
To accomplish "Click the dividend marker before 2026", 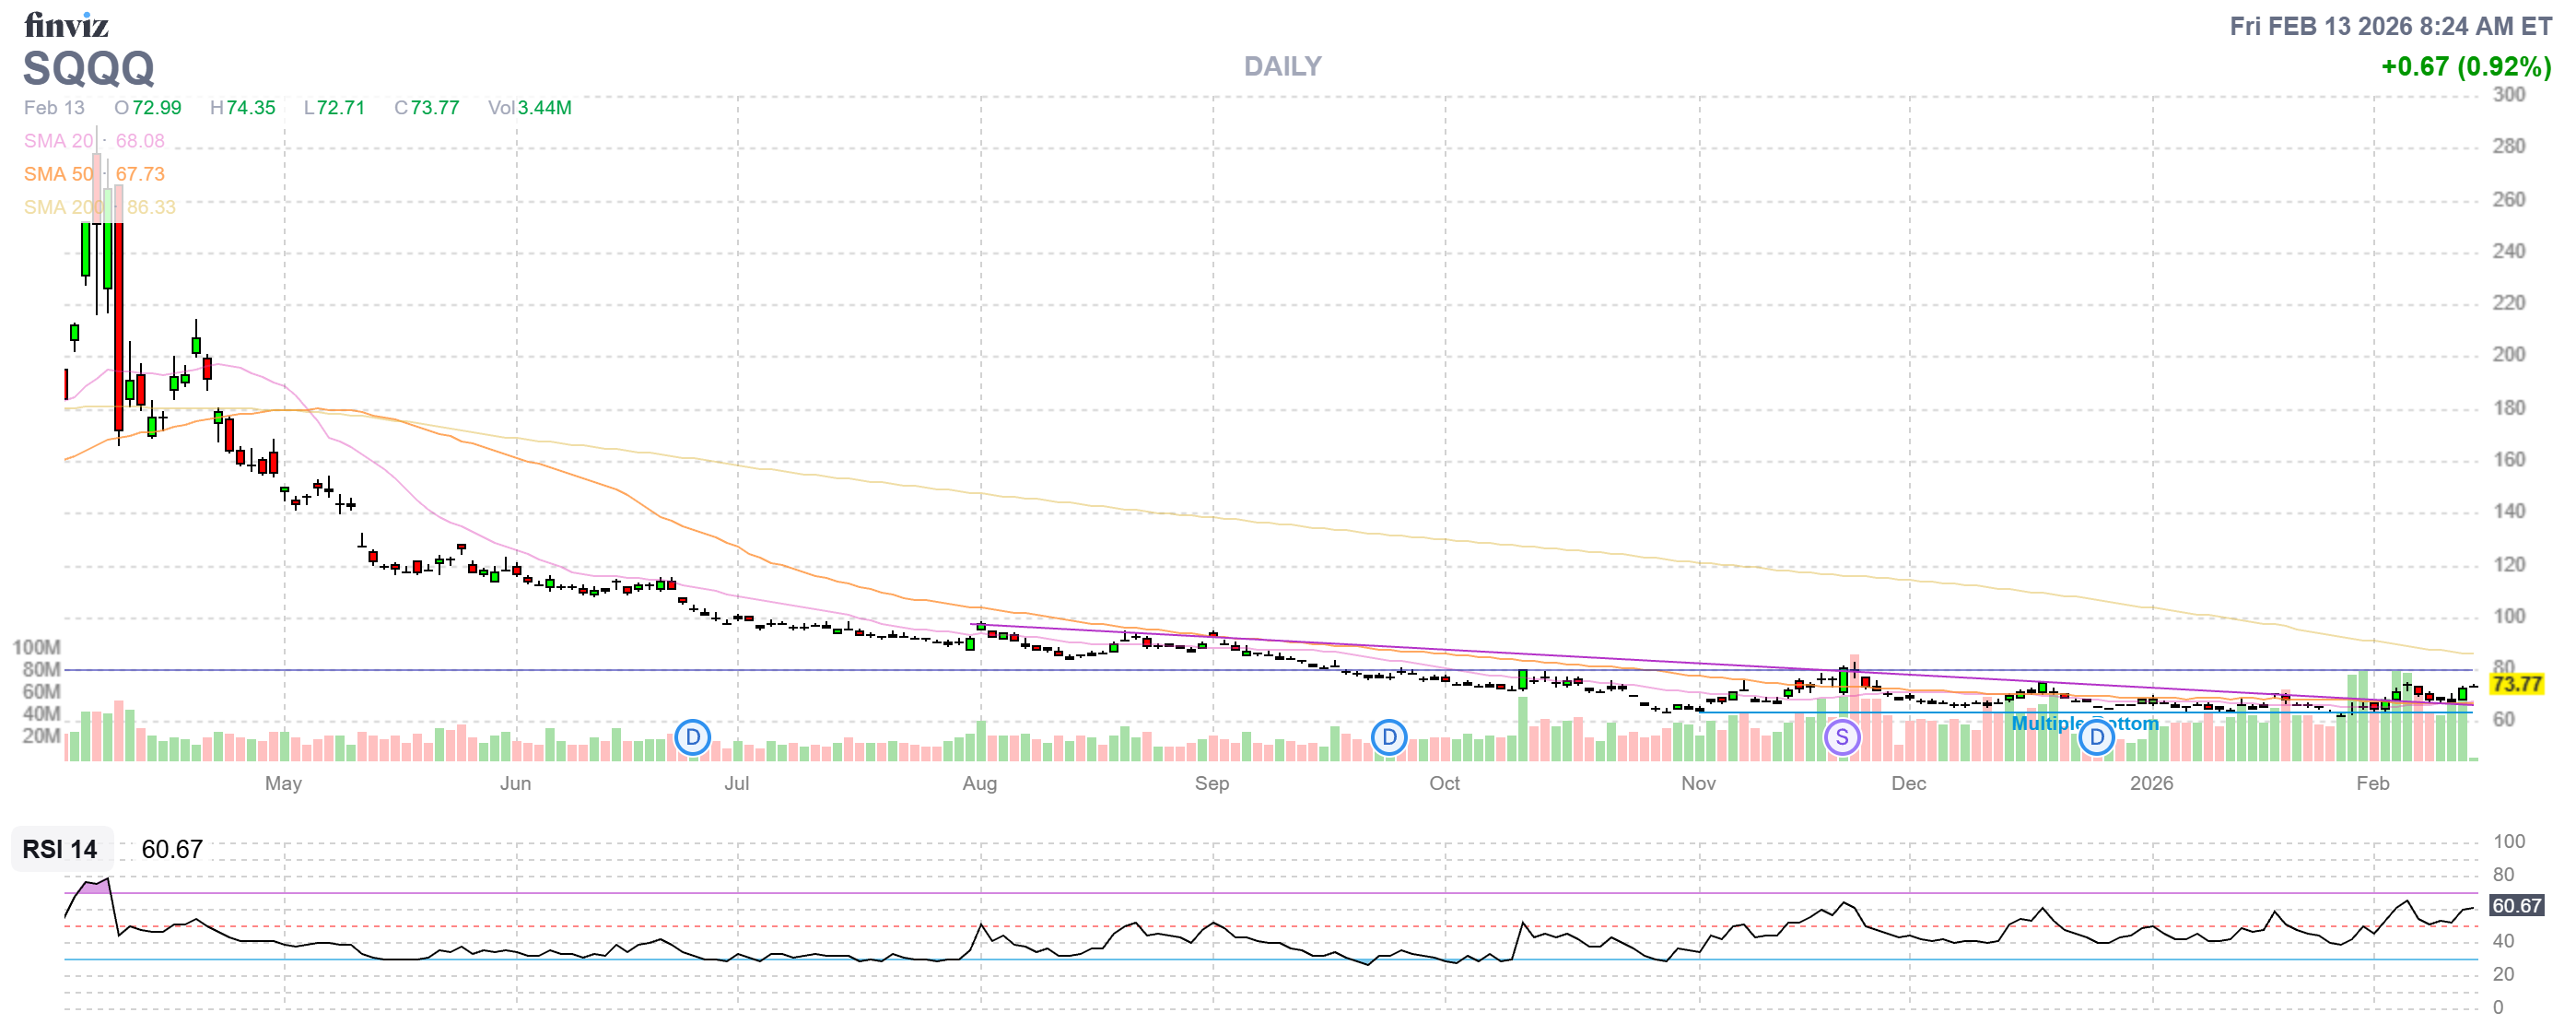I will click(x=2096, y=738).
